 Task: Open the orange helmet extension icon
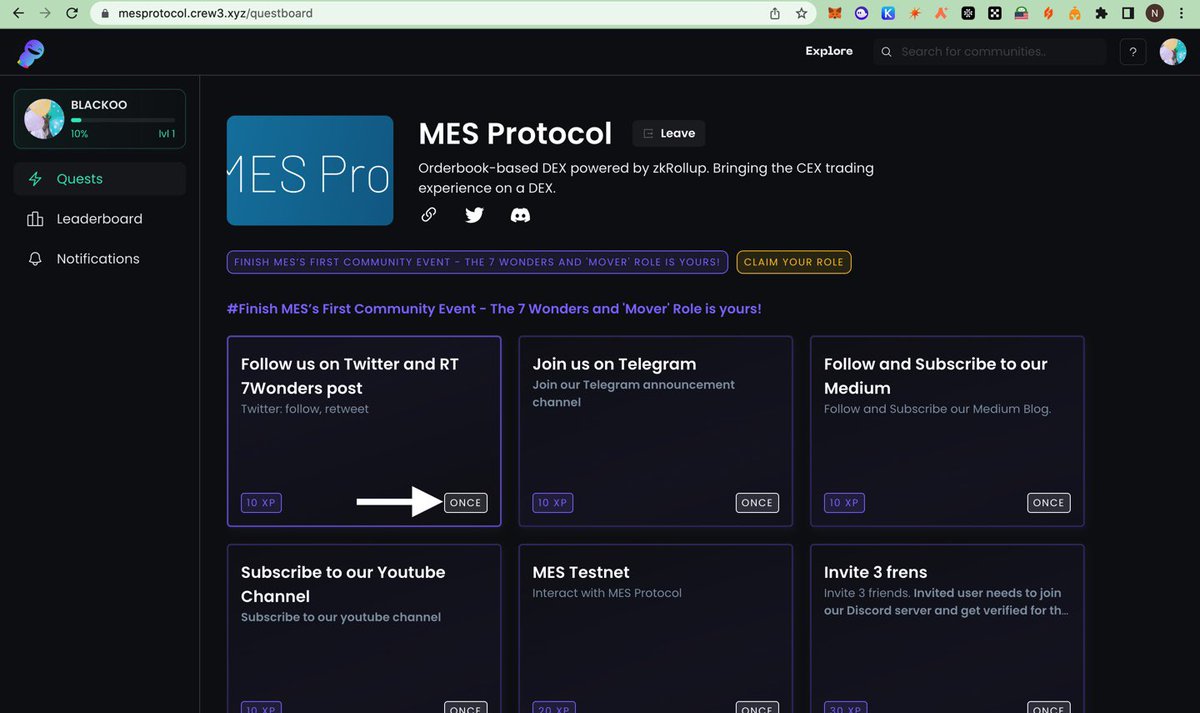tap(1075, 14)
